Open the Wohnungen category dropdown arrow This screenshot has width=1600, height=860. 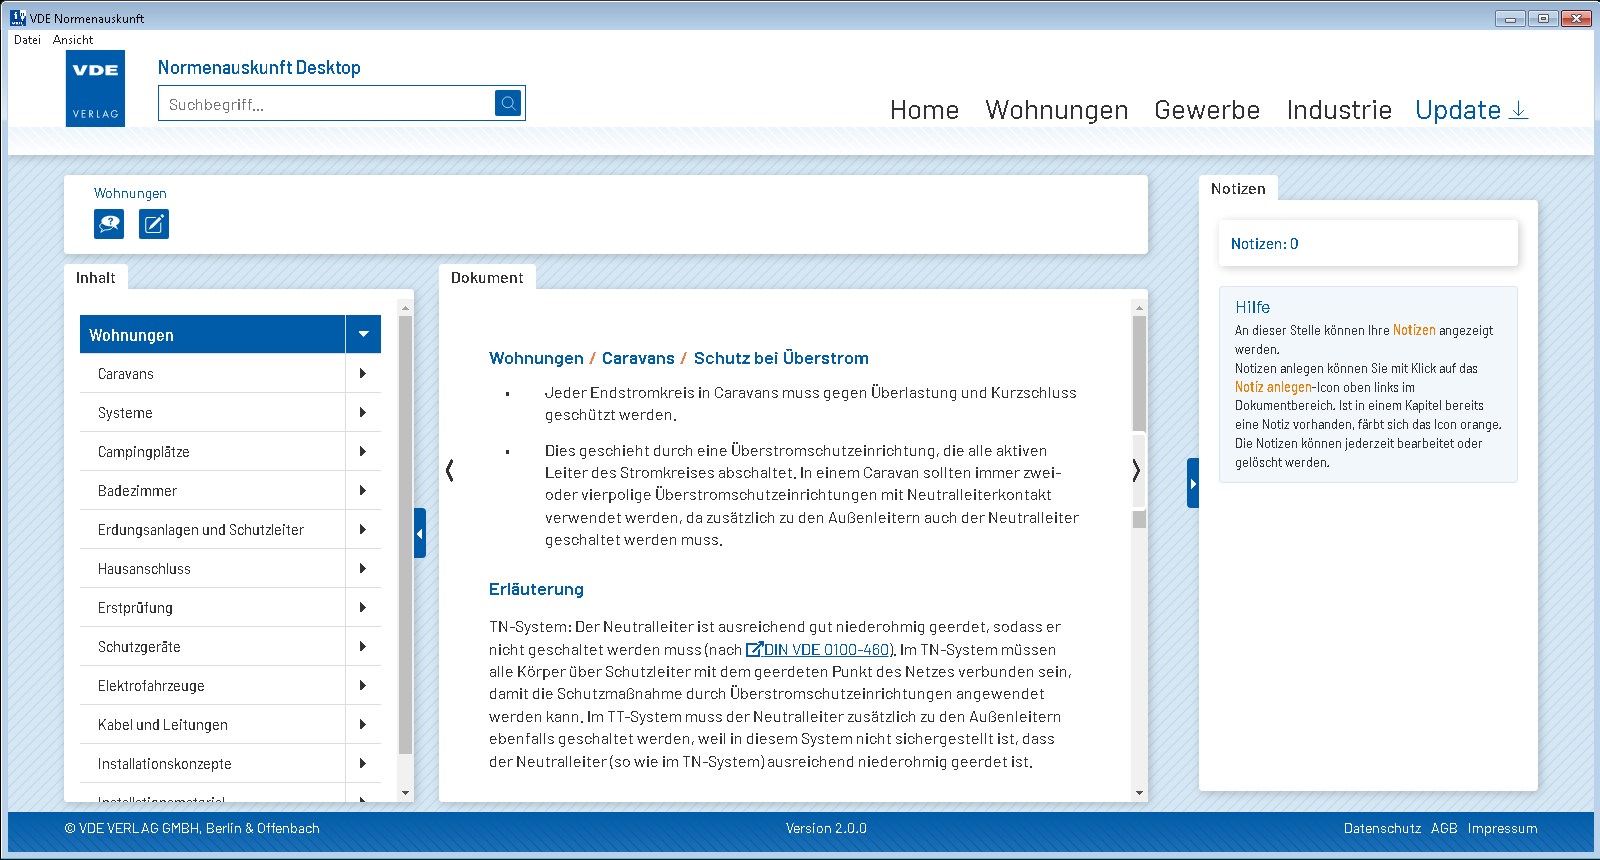click(x=363, y=334)
